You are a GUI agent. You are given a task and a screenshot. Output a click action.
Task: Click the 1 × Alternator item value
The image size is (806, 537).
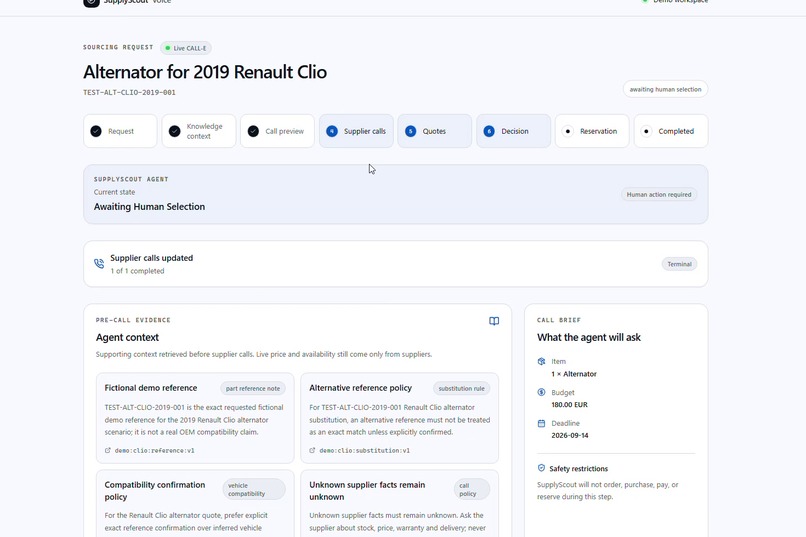coord(574,374)
